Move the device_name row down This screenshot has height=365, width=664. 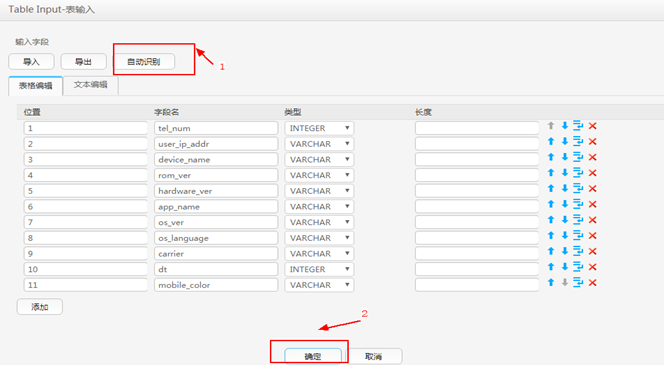[564, 157]
